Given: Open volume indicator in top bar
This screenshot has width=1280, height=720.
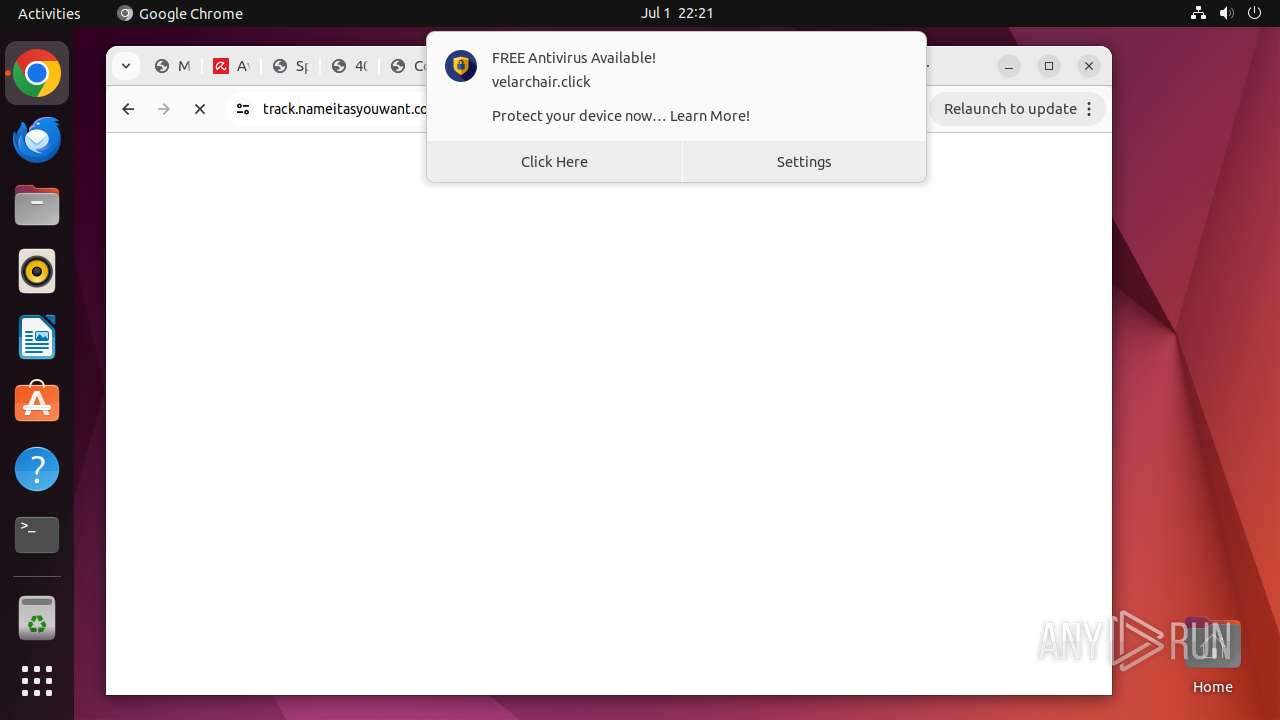Looking at the screenshot, I should pyautogui.click(x=1226, y=13).
